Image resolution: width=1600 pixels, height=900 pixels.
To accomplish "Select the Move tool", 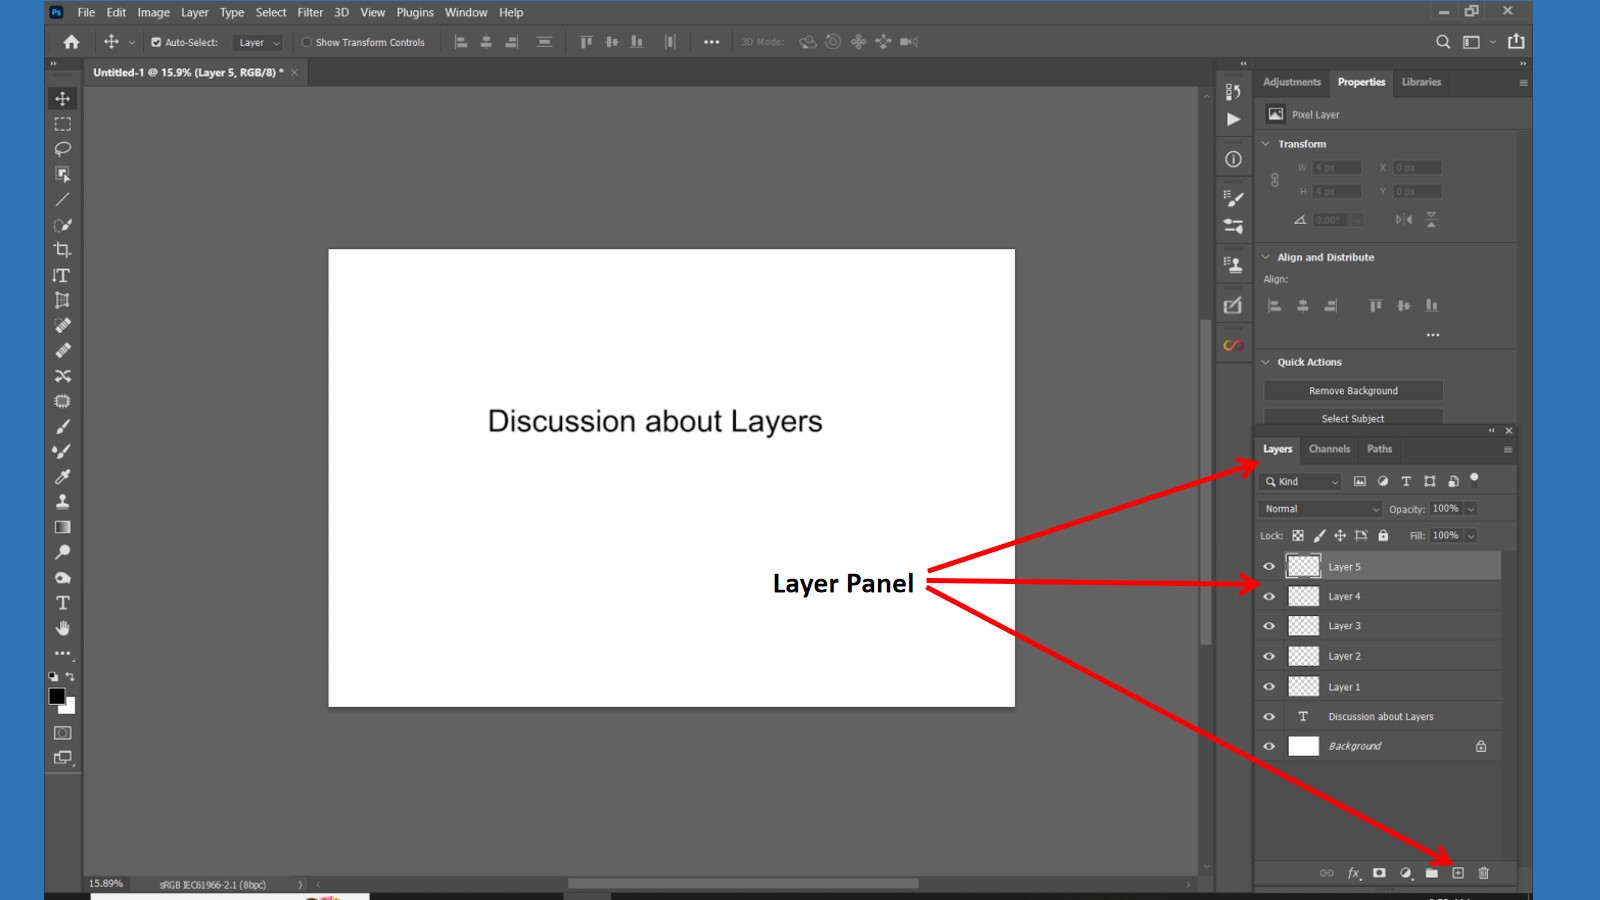I will [x=62, y=98].
